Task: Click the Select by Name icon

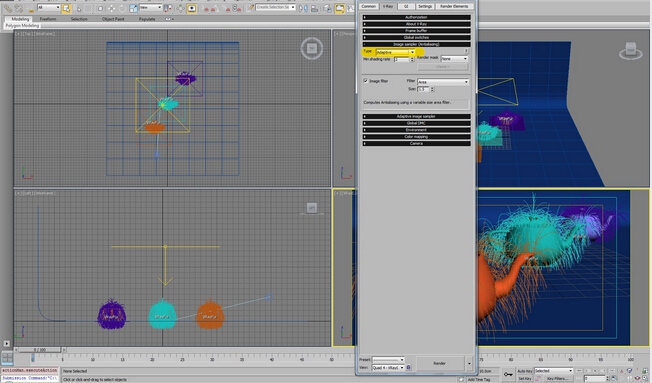Action: (x=78, y=8)
